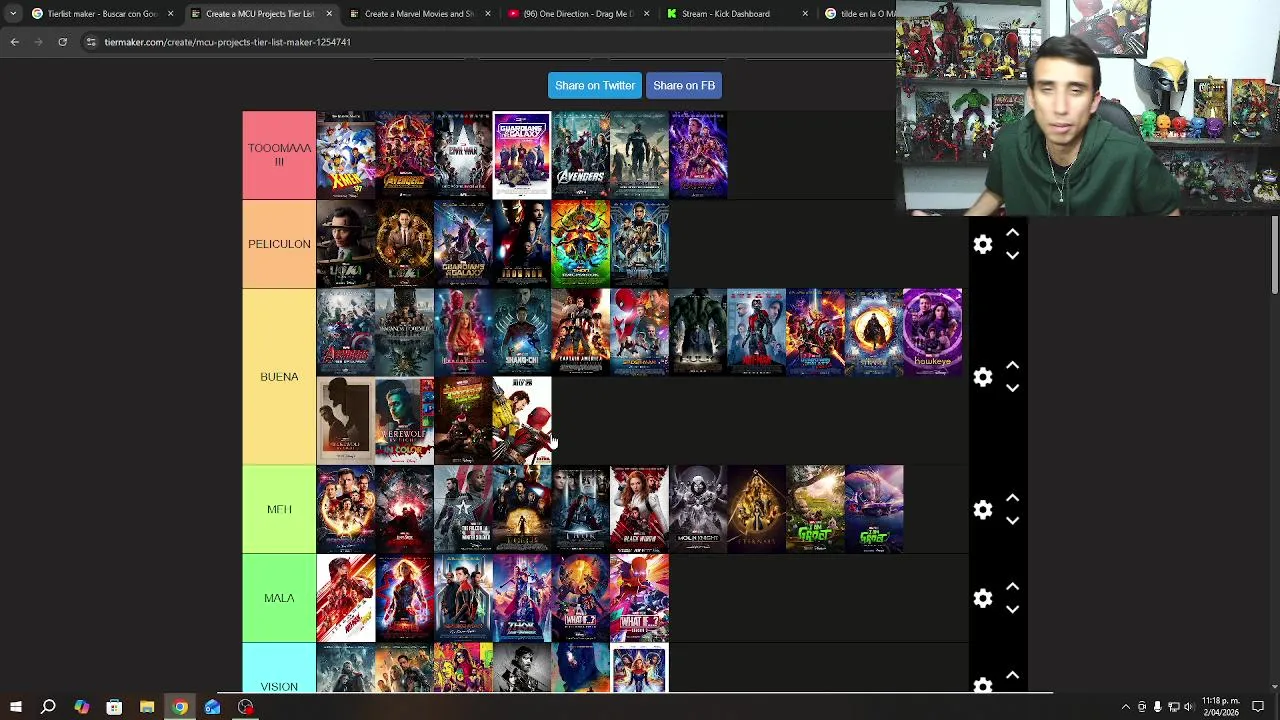Switch to 'tilde en la O' Google tab
Screen dimensions: 1280x720
click(861, 14)
